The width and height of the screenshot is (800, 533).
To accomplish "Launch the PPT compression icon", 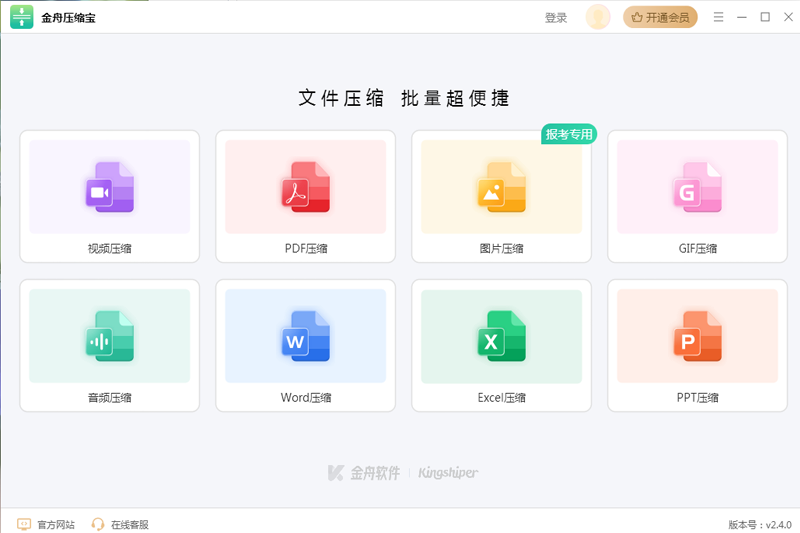I will click(x=697, y=336).
